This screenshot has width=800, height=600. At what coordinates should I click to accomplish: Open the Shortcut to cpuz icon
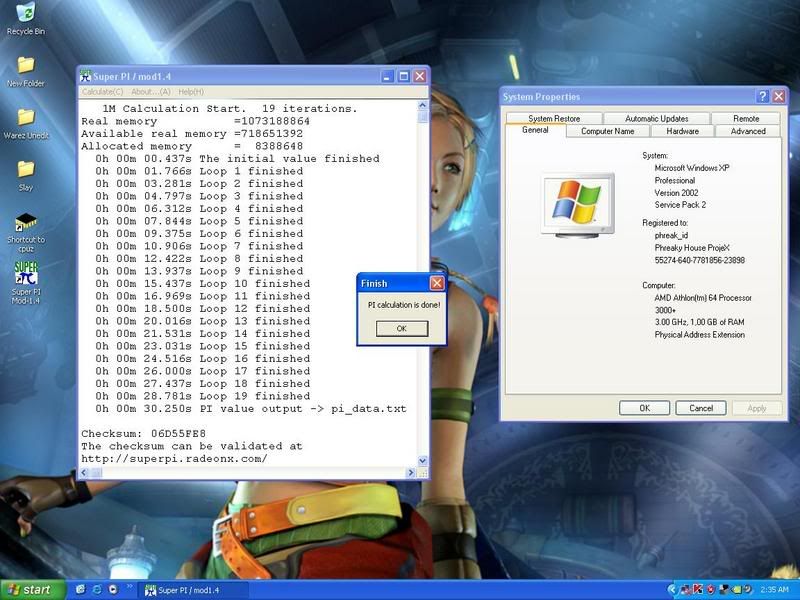point(25,223)
